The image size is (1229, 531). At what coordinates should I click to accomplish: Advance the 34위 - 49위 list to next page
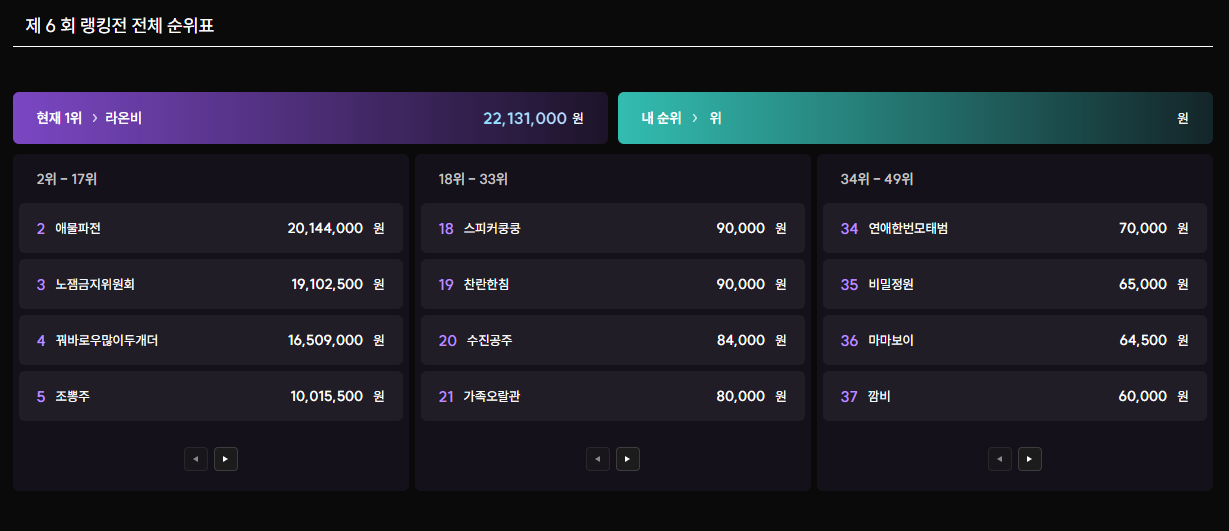1029,459
